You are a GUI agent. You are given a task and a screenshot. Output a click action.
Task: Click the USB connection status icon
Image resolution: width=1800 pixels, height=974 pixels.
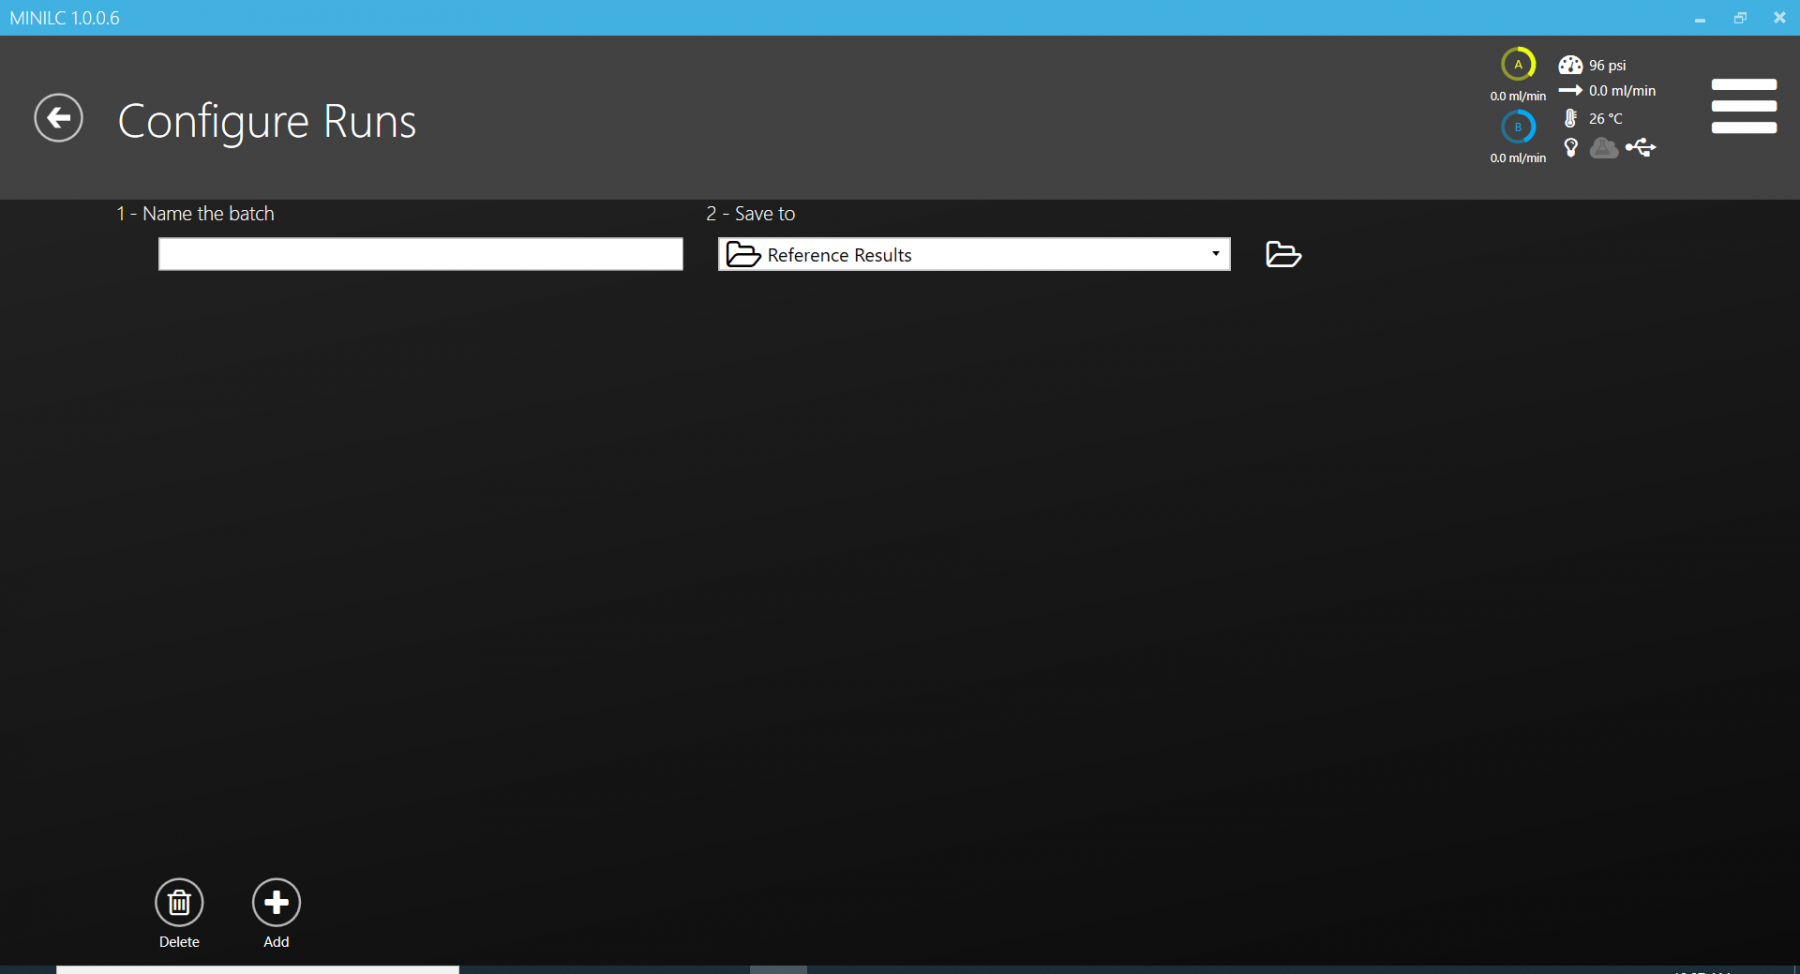click(x=1640, y=148)
